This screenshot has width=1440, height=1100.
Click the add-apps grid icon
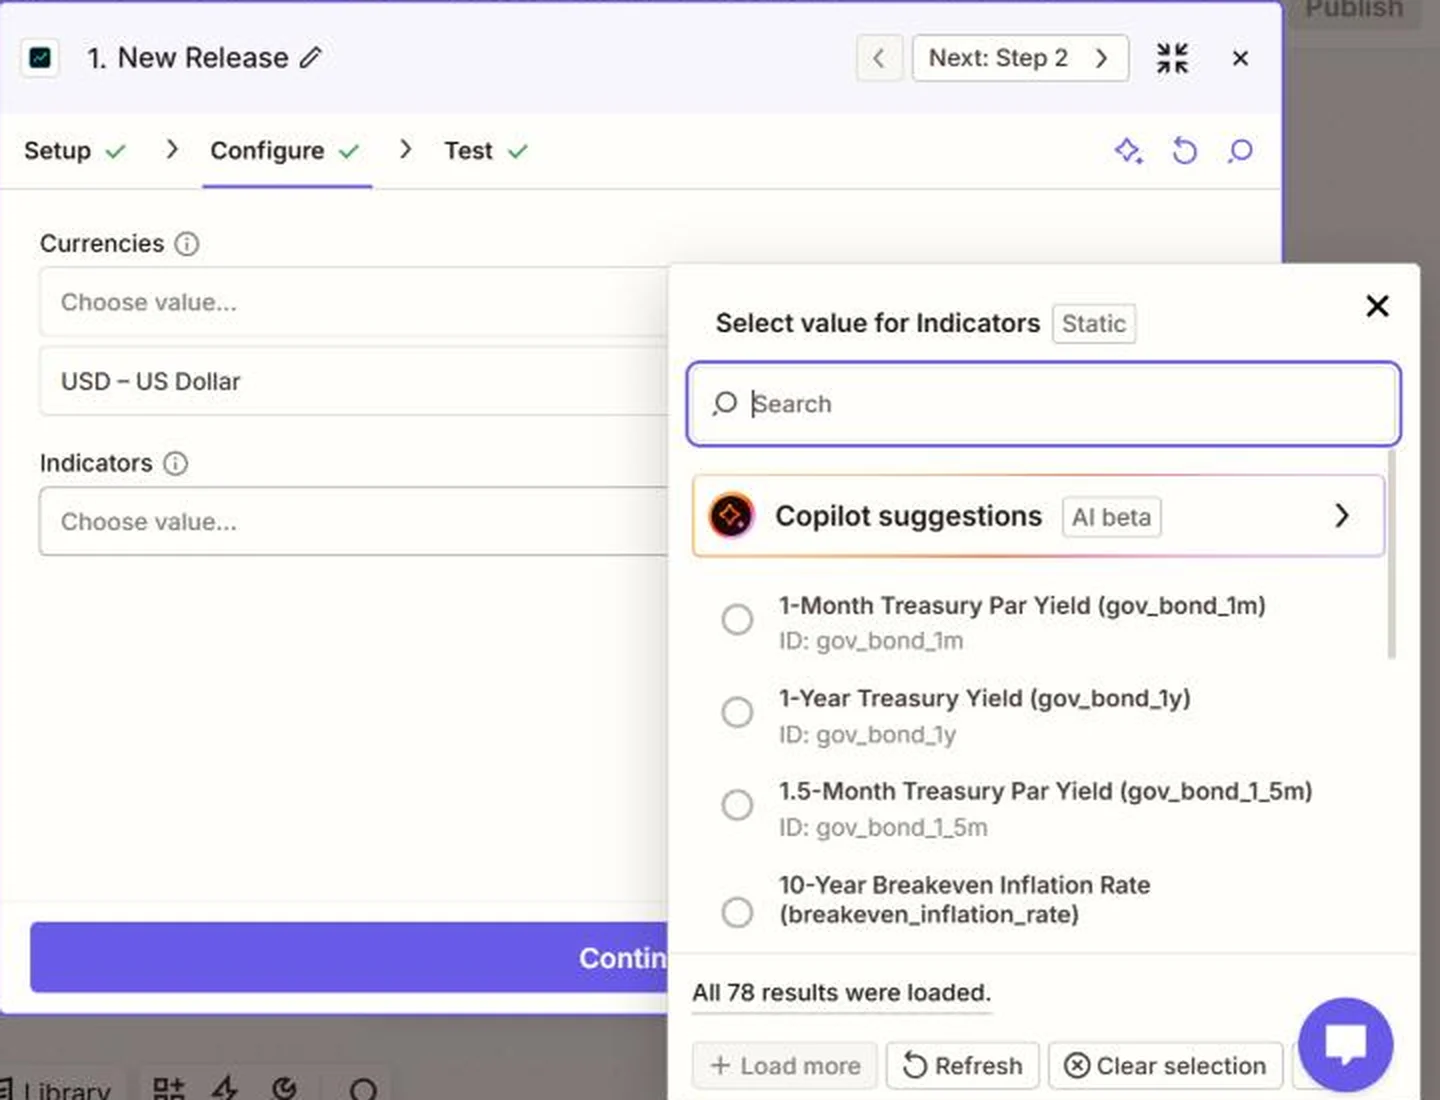[168, 1089]
